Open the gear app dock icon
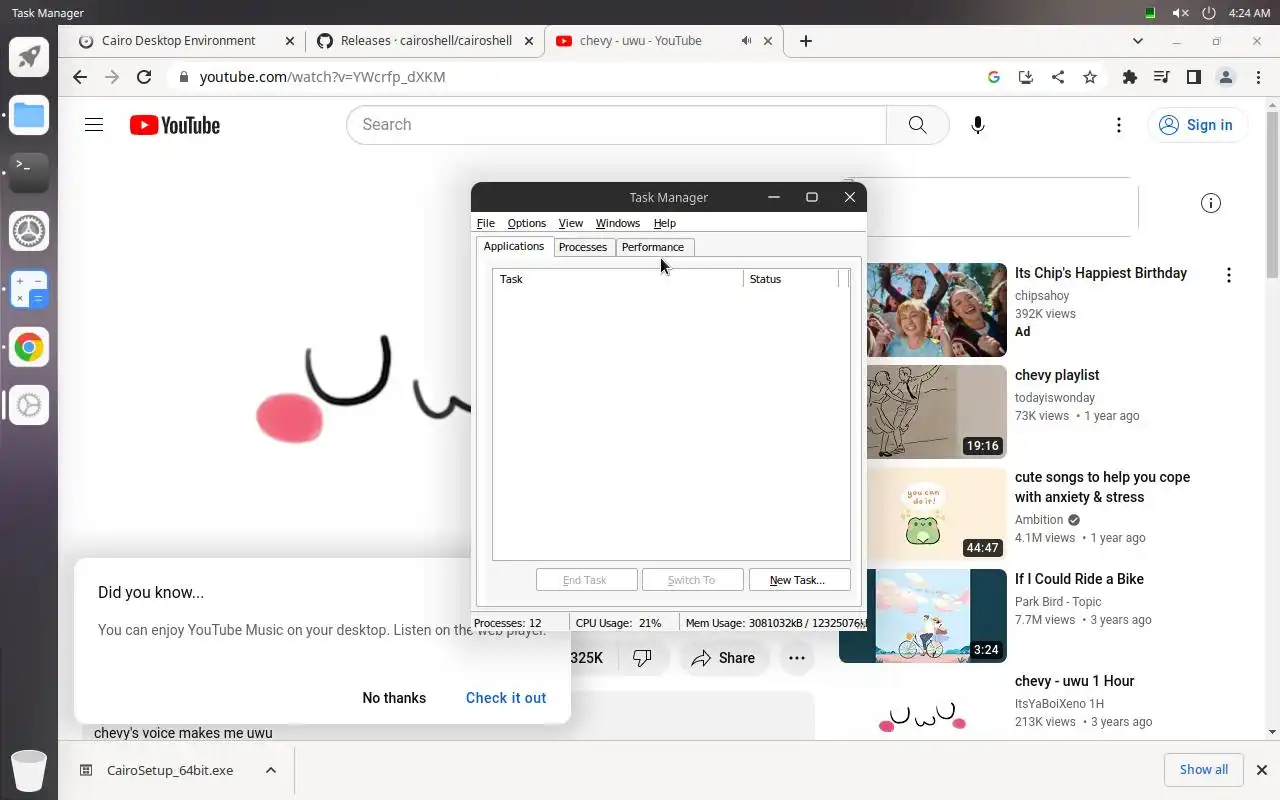The height and width of the screenshot is (800, 1280). [x=29, y=405]
